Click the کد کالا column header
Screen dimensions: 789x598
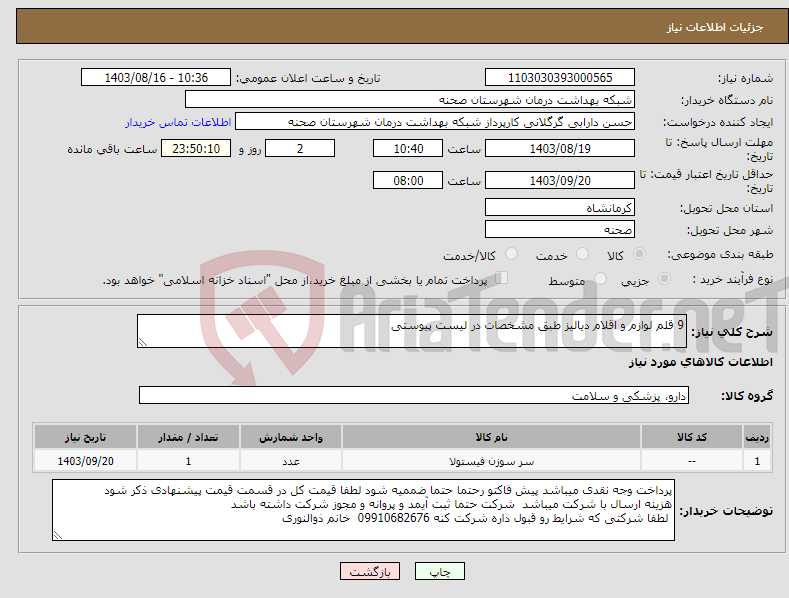pyautogui.click(x=692, y=437)
